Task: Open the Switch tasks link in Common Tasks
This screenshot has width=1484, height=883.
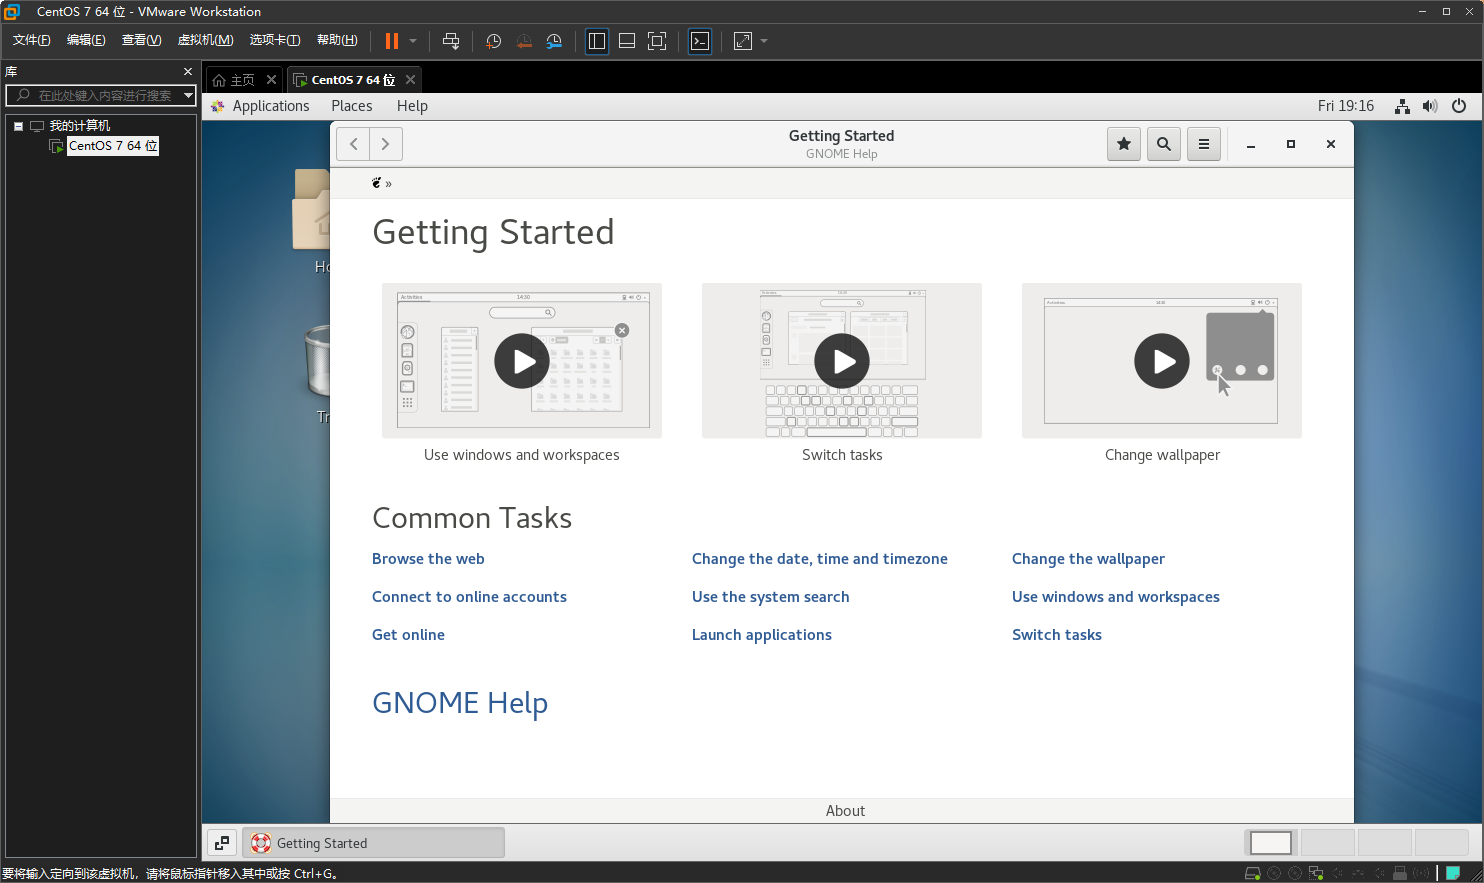Action: (1057, 635)
